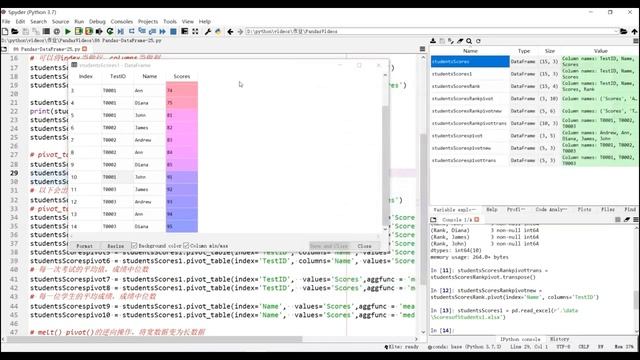Open the File menu

coord(6,21)
